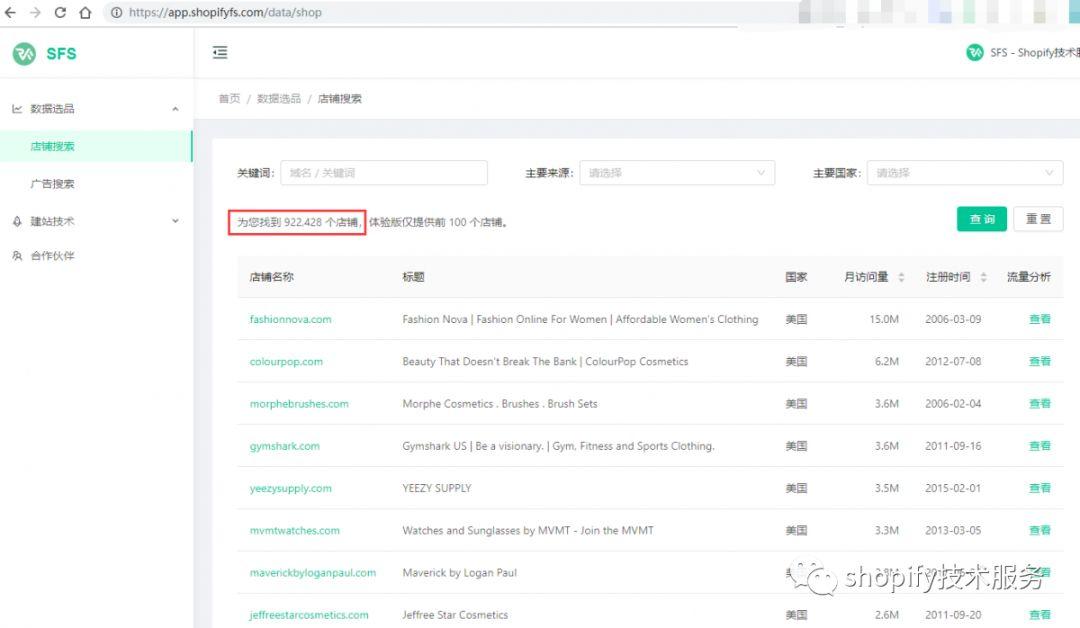Click the rocket icon beside 建站技术
Viewport: 1080px width, 628px height.
[x=17, y=221]
